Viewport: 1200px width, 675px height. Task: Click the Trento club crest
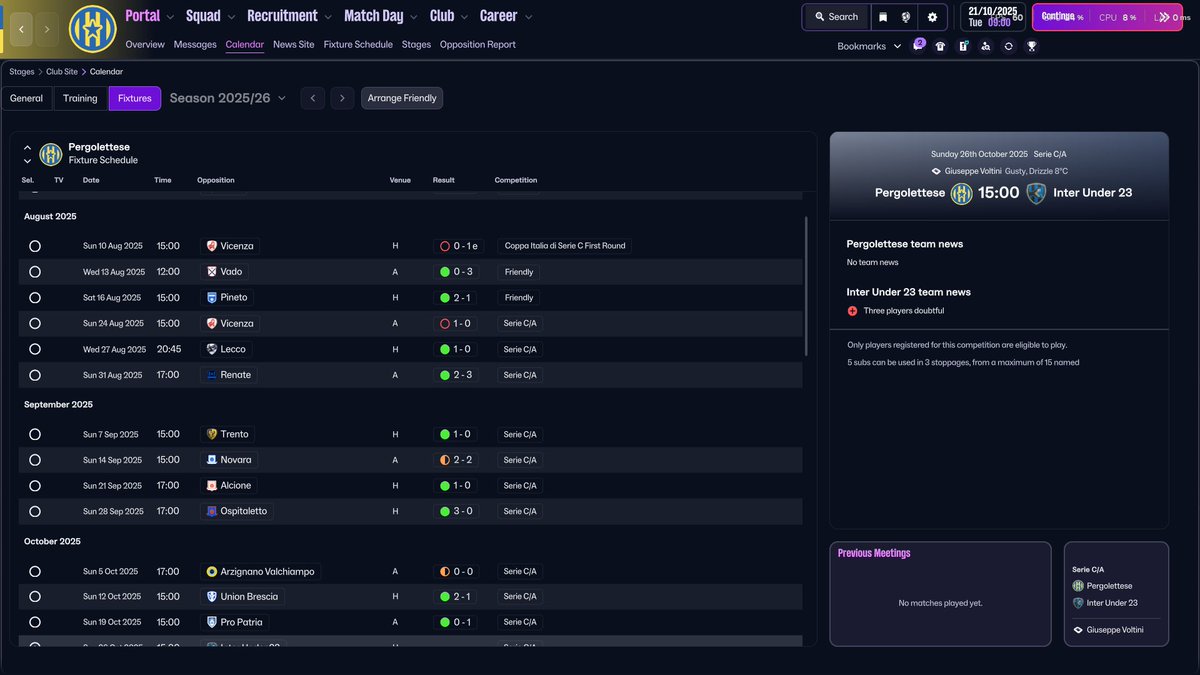(x=212, y=434)
